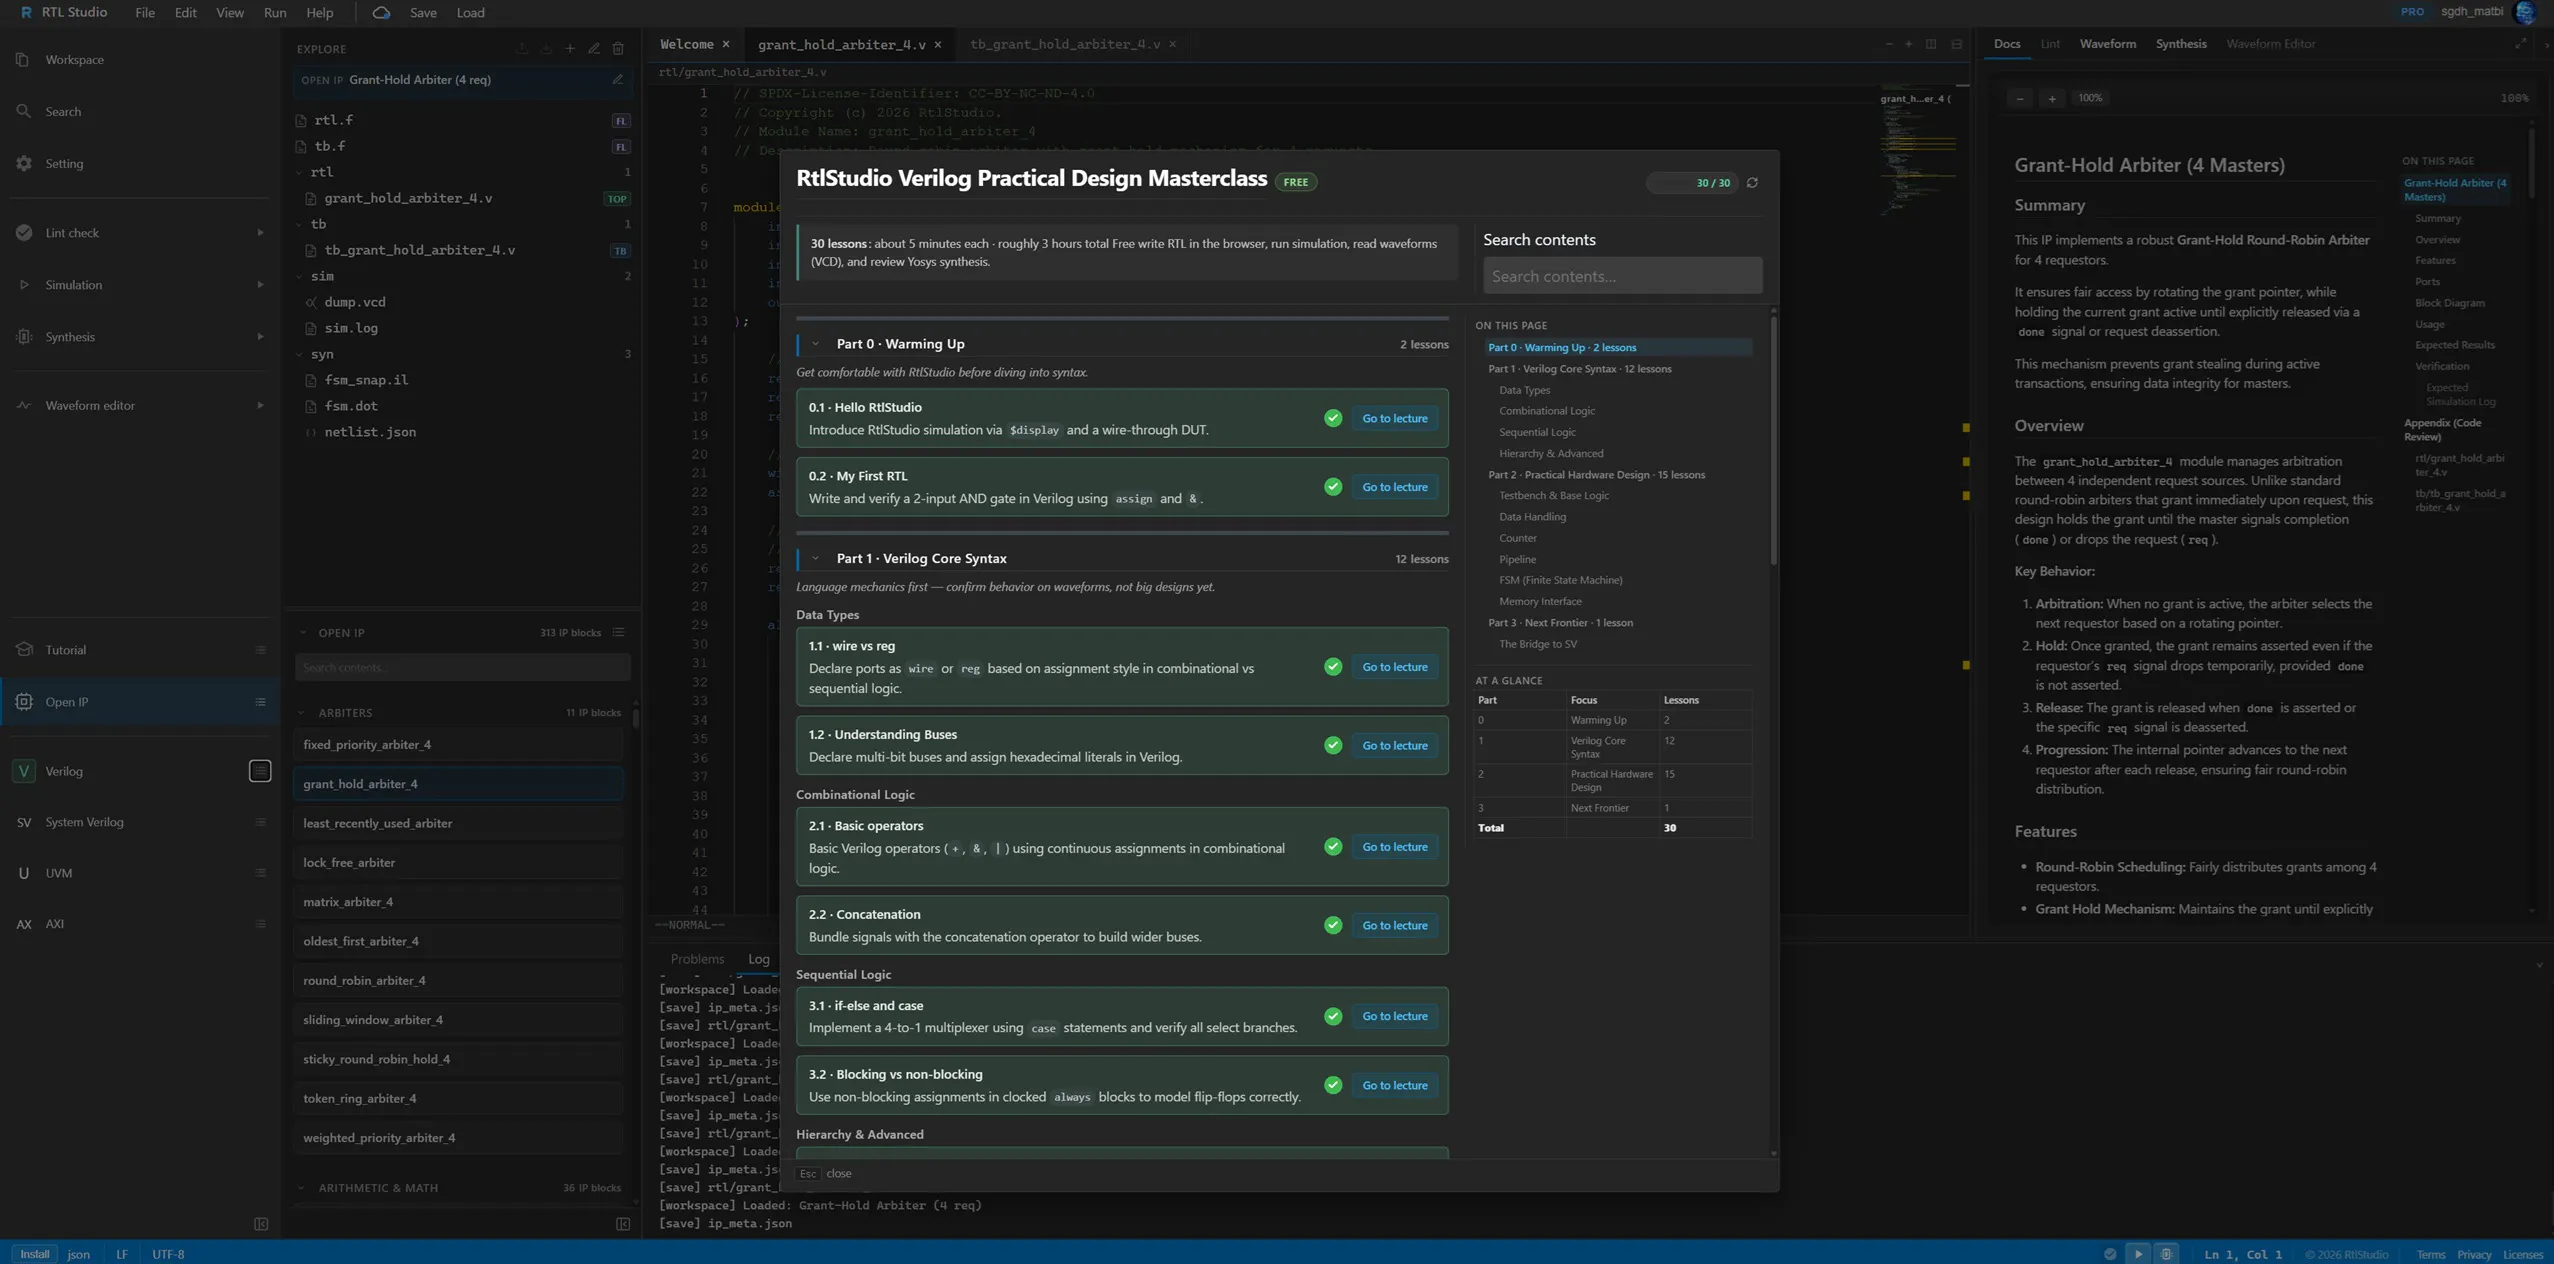
Task: Click the chip synthesis icon in the status bar
Action: tap(2166, 1254)
